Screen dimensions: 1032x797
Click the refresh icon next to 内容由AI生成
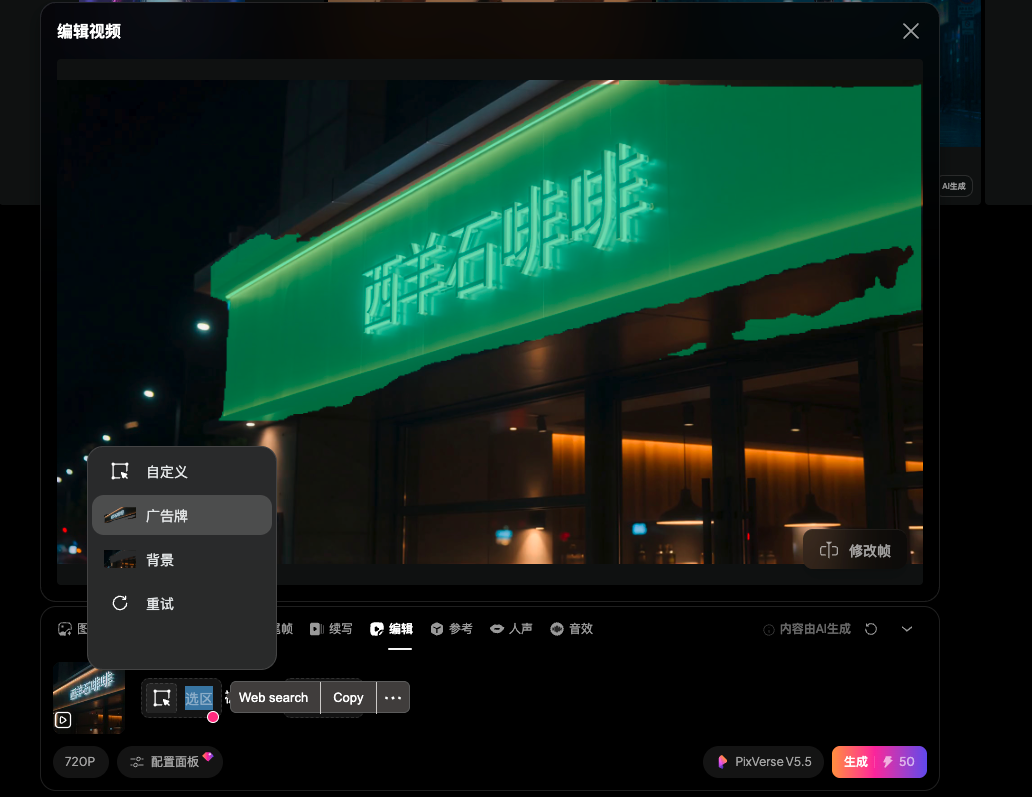[x=871, y=629]
